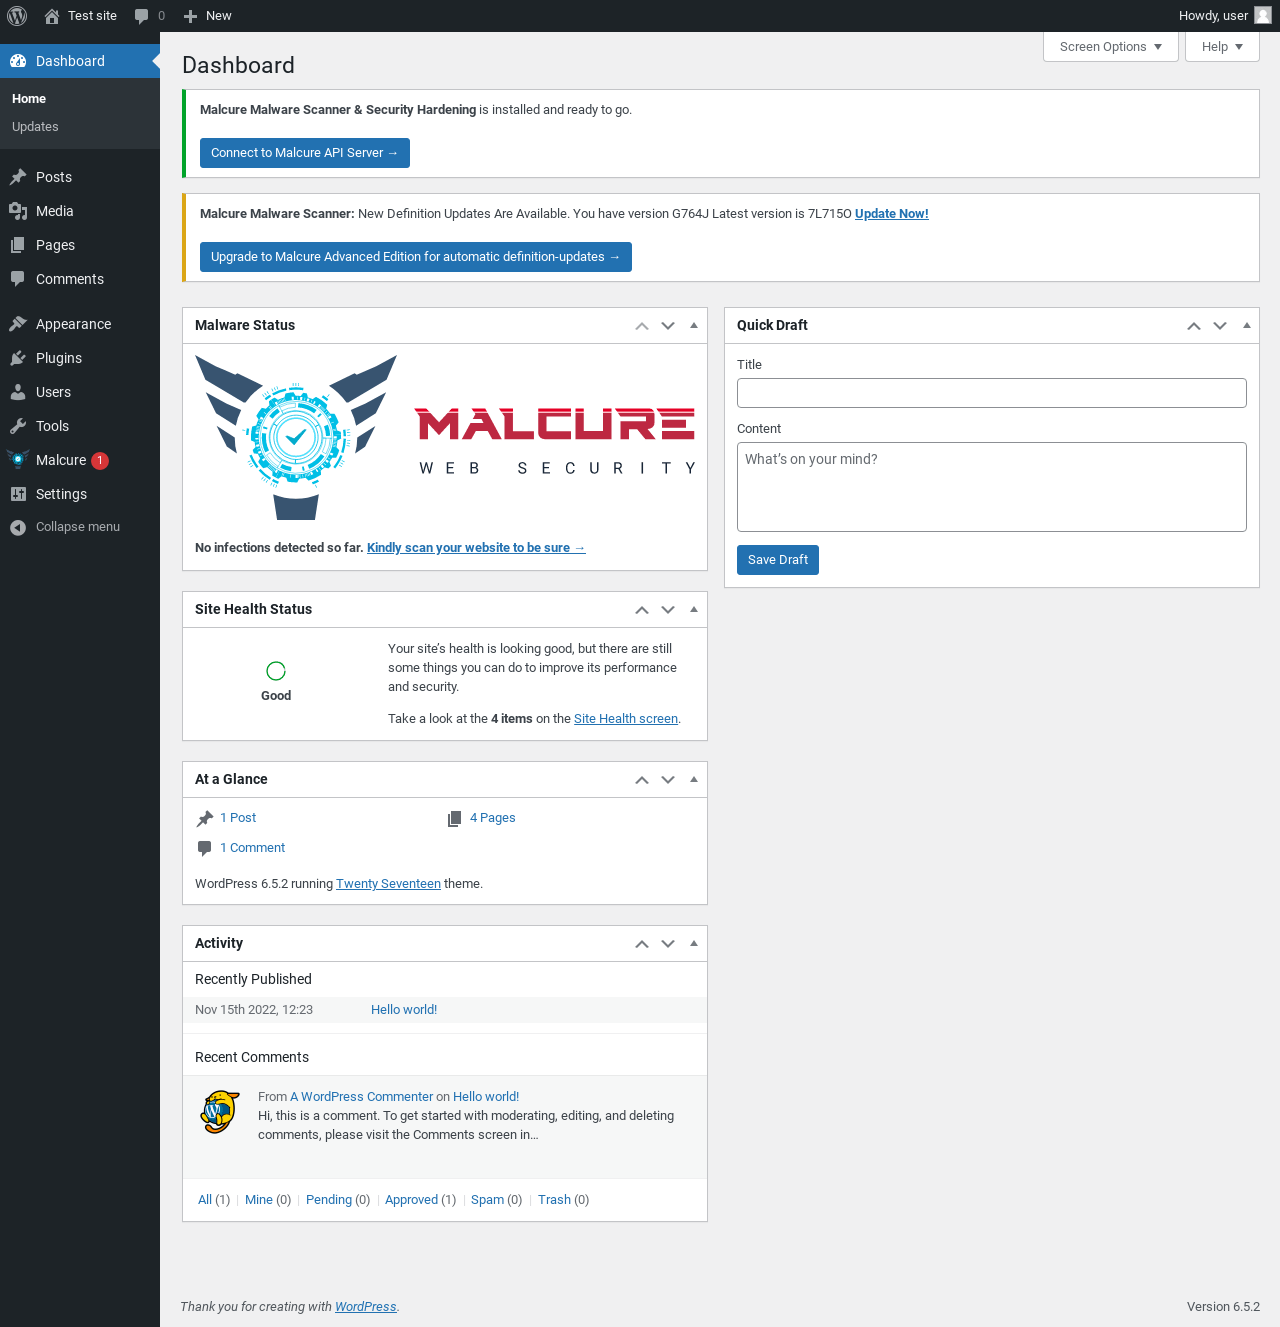Move Malware Status widget down
Image resolution: width=1280 pixels, height=1327 pixels.
pos(668,326)
